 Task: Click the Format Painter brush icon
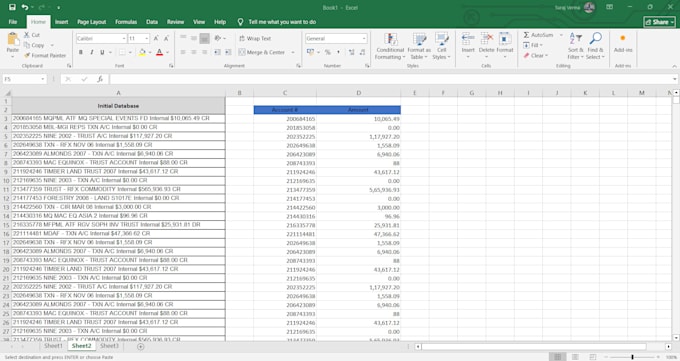pos(27,56)
